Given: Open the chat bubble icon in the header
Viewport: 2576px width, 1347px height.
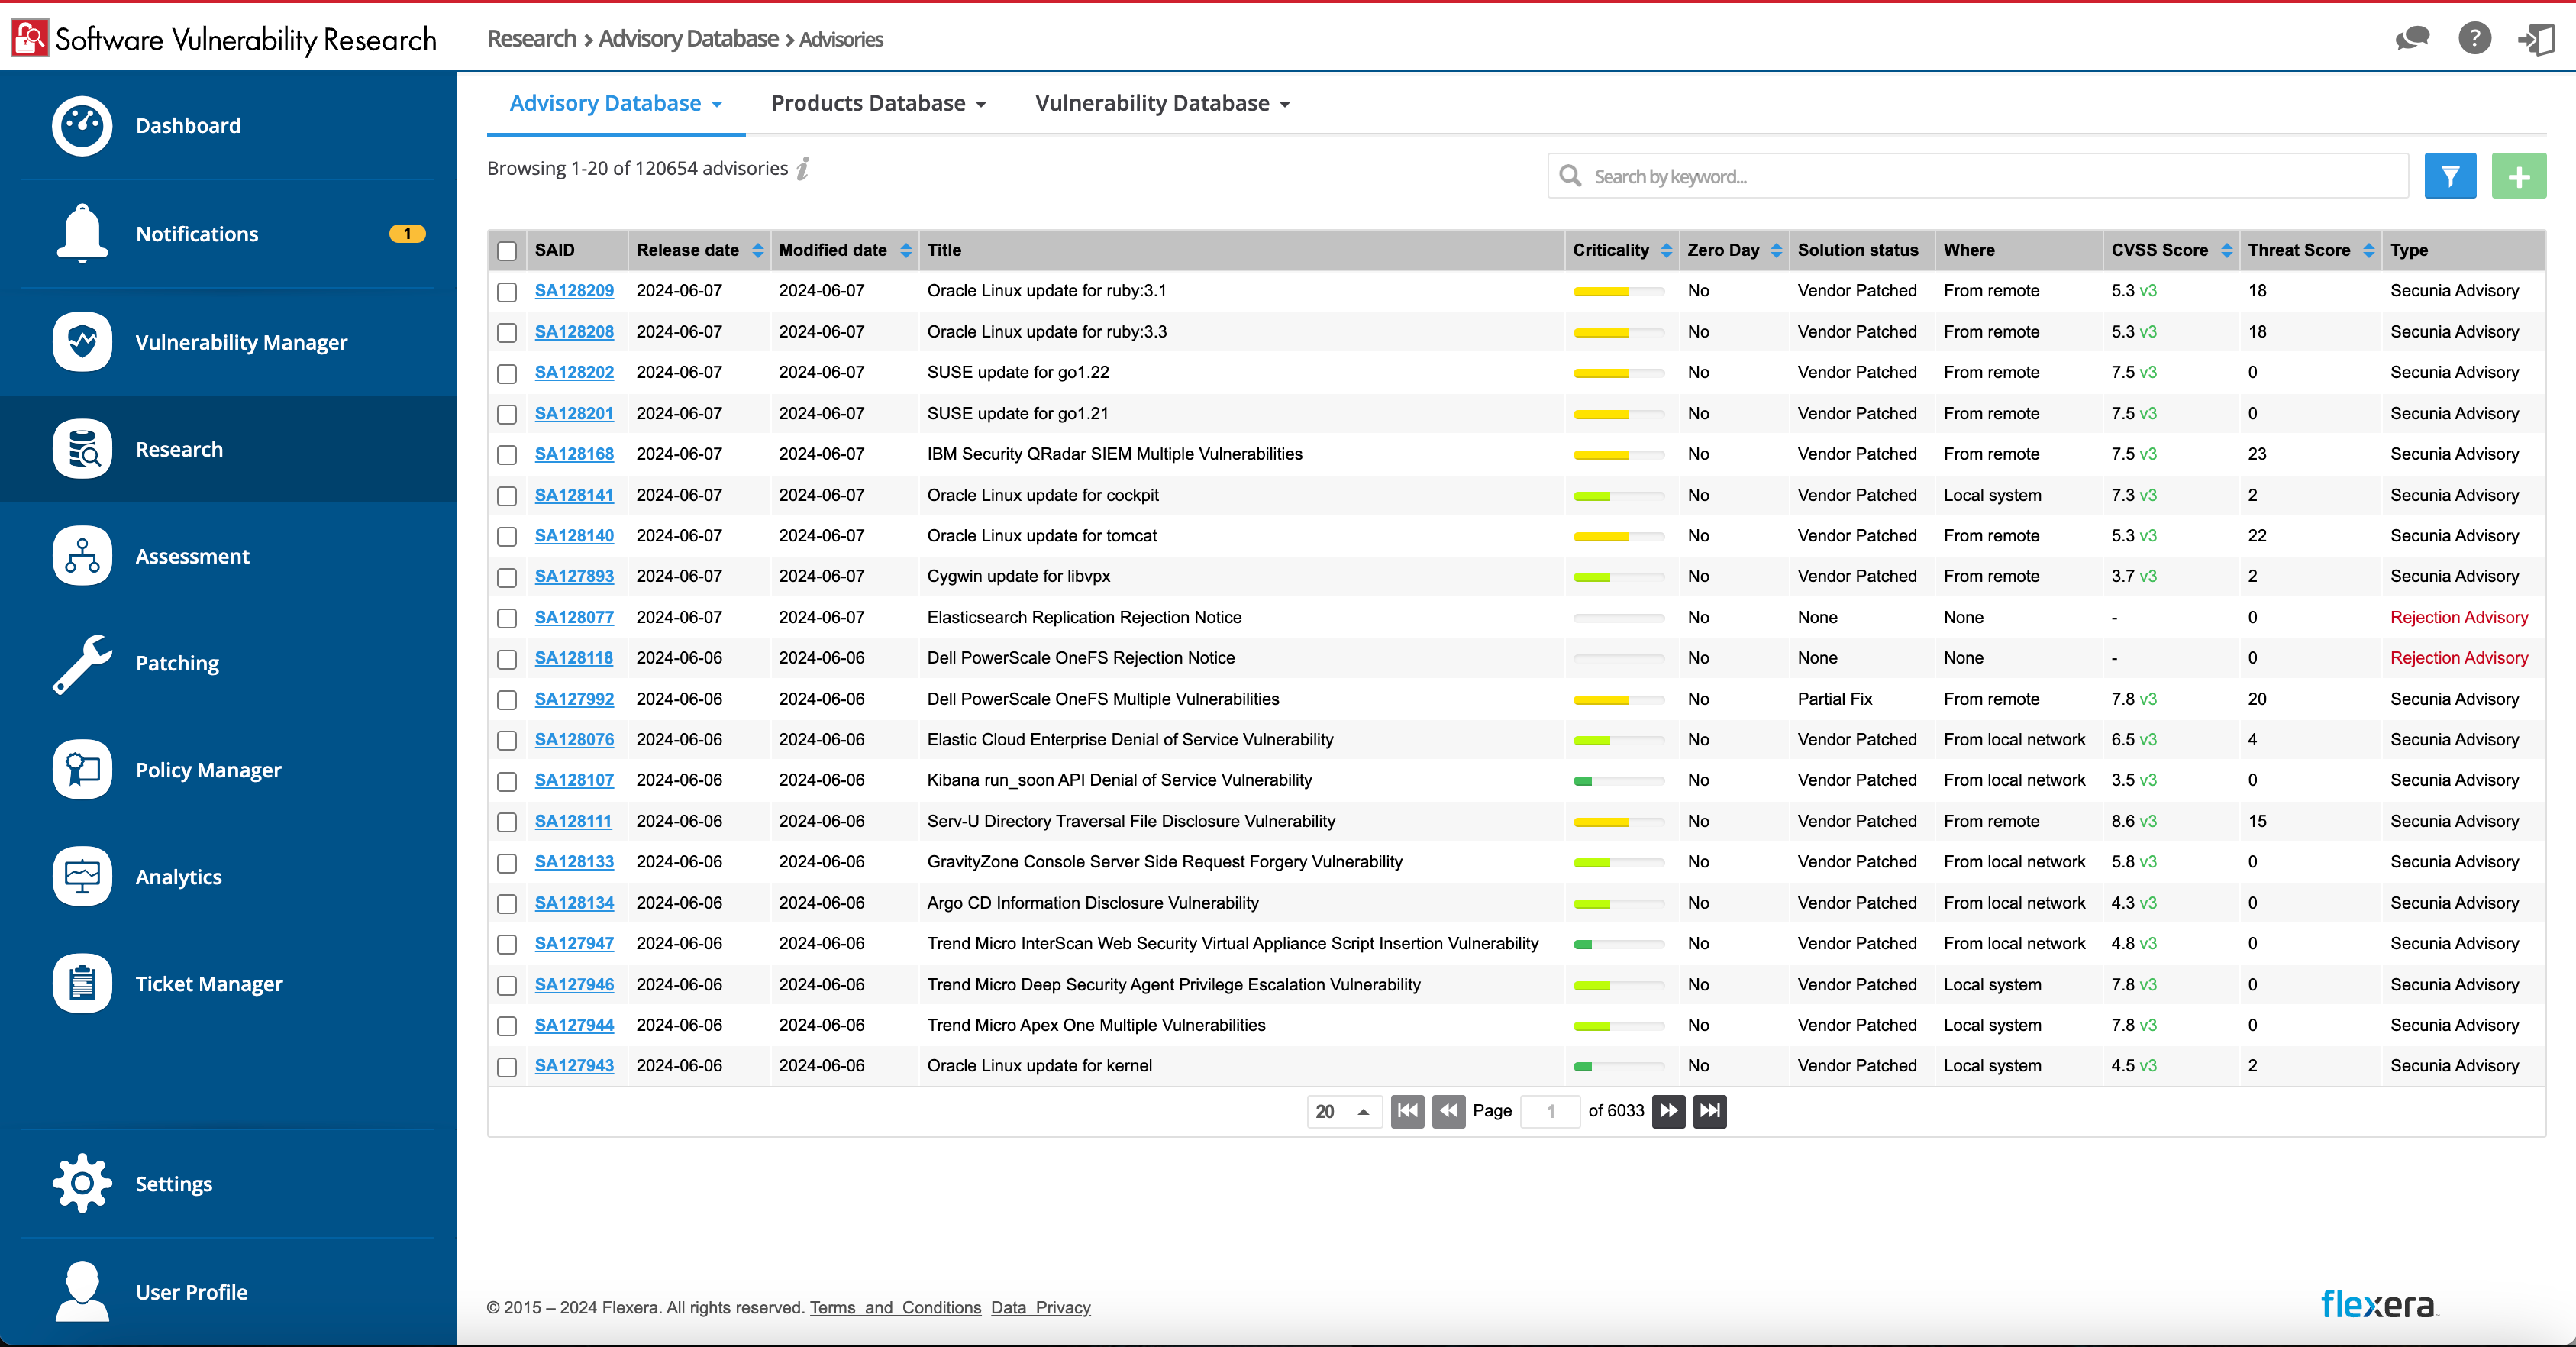Looking at the screenshot, I should pos(2411,38).
